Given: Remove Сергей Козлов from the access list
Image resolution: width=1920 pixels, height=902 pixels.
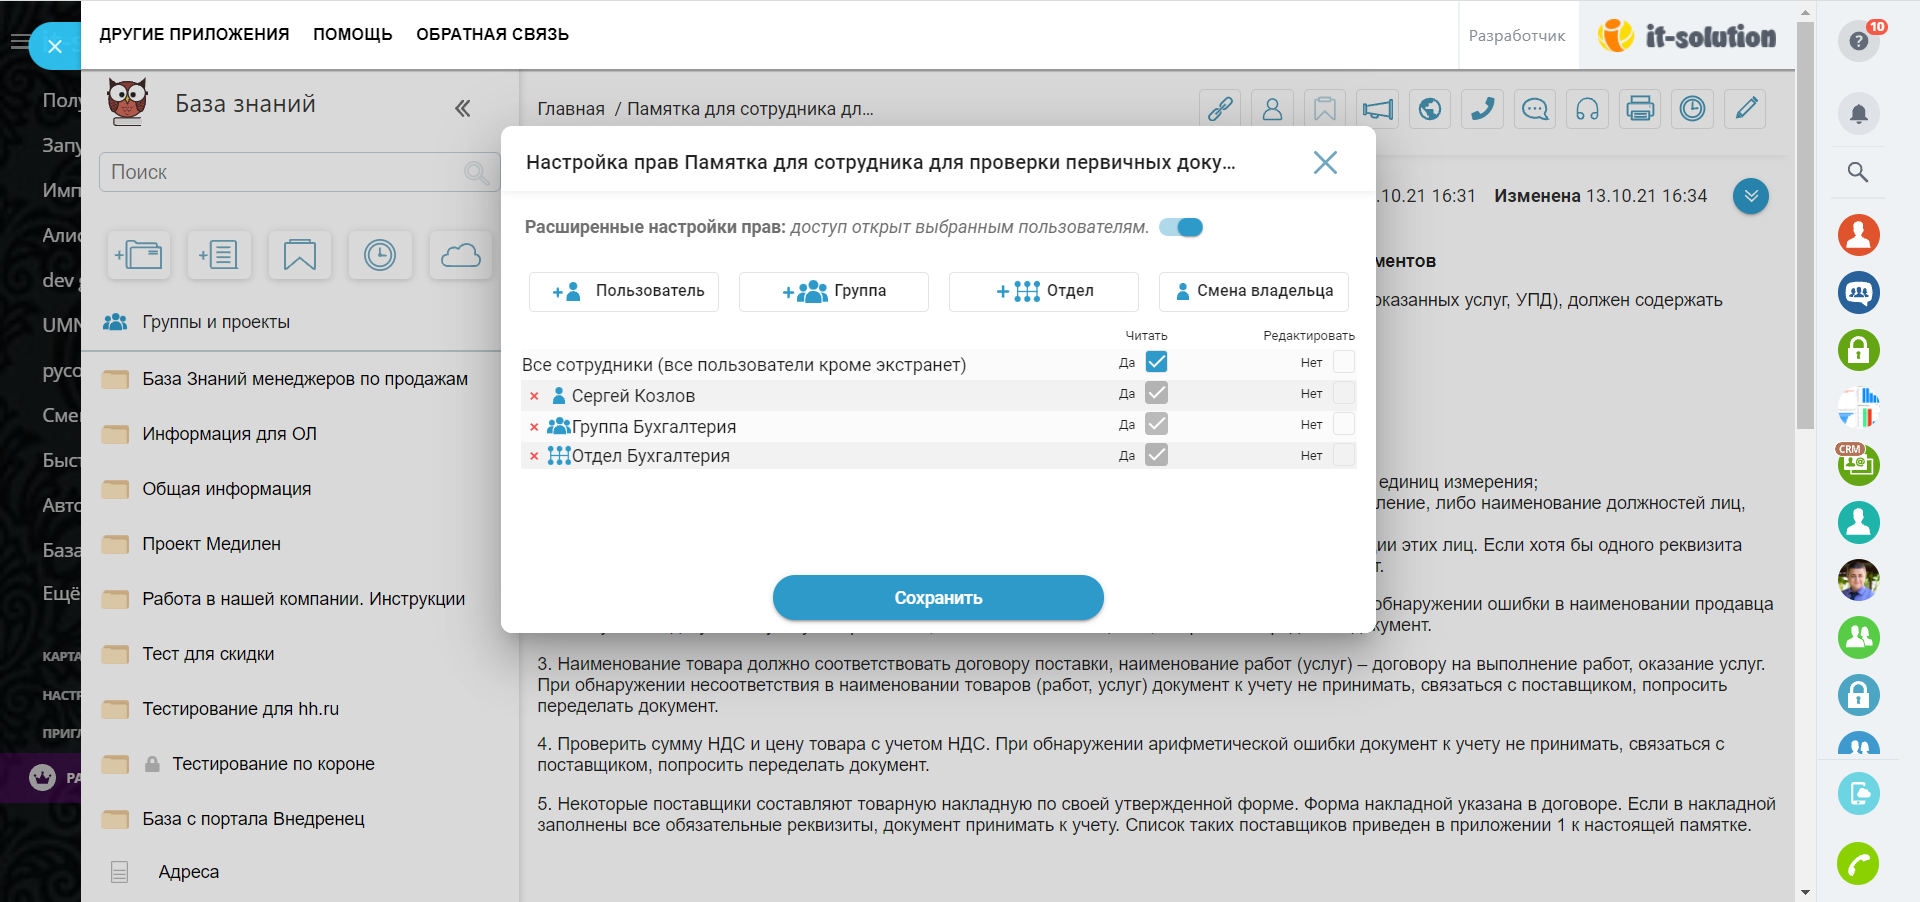Looking at the screenshot, I should tap(534, 397).
